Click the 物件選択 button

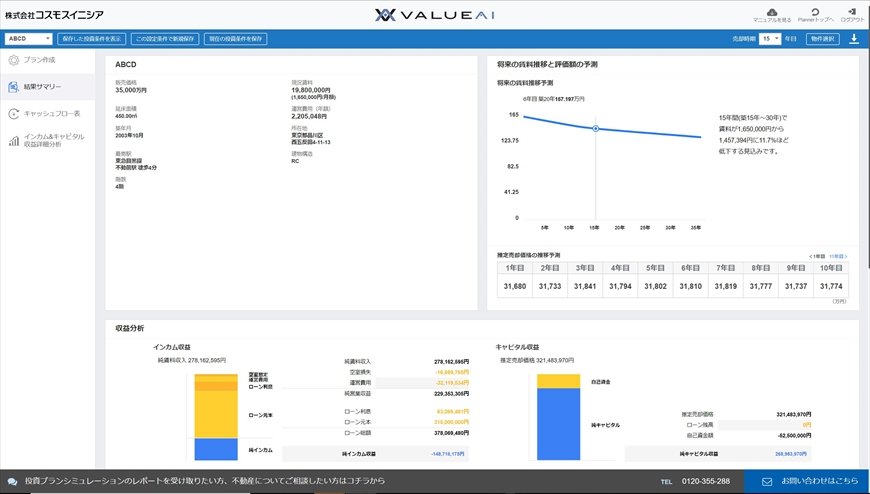pyautogui.click(x=824, y=39)
